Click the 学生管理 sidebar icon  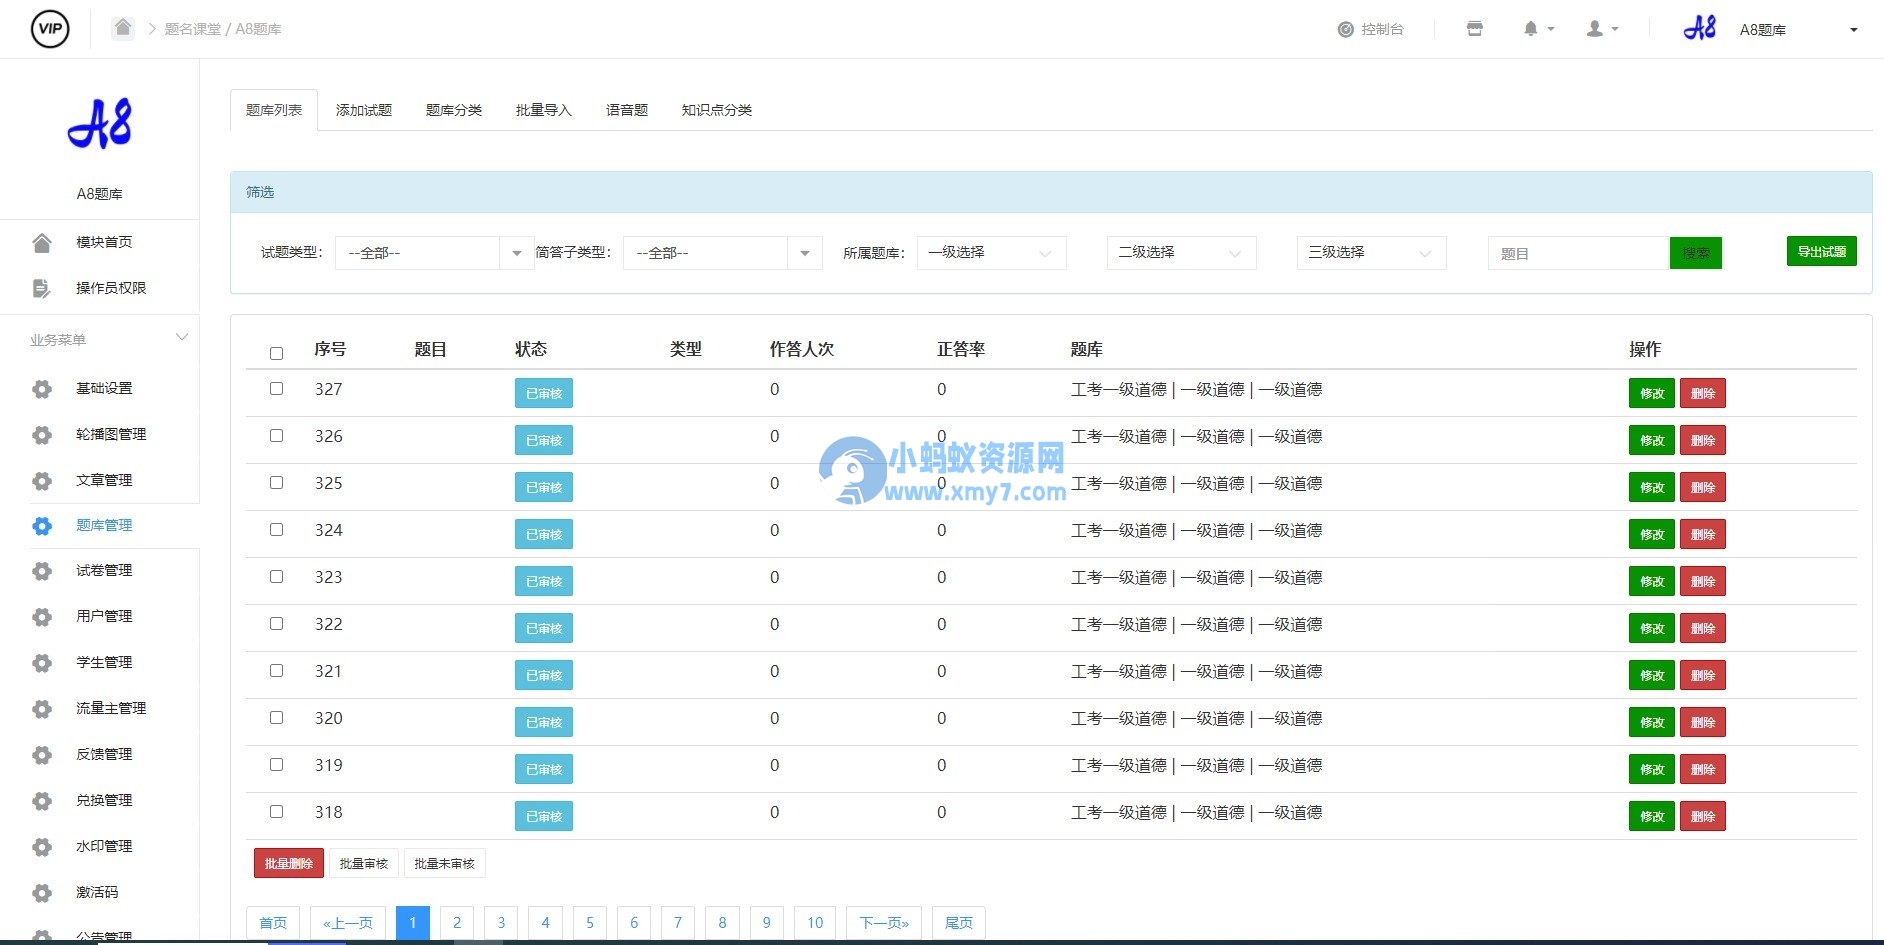pos(42,663)
